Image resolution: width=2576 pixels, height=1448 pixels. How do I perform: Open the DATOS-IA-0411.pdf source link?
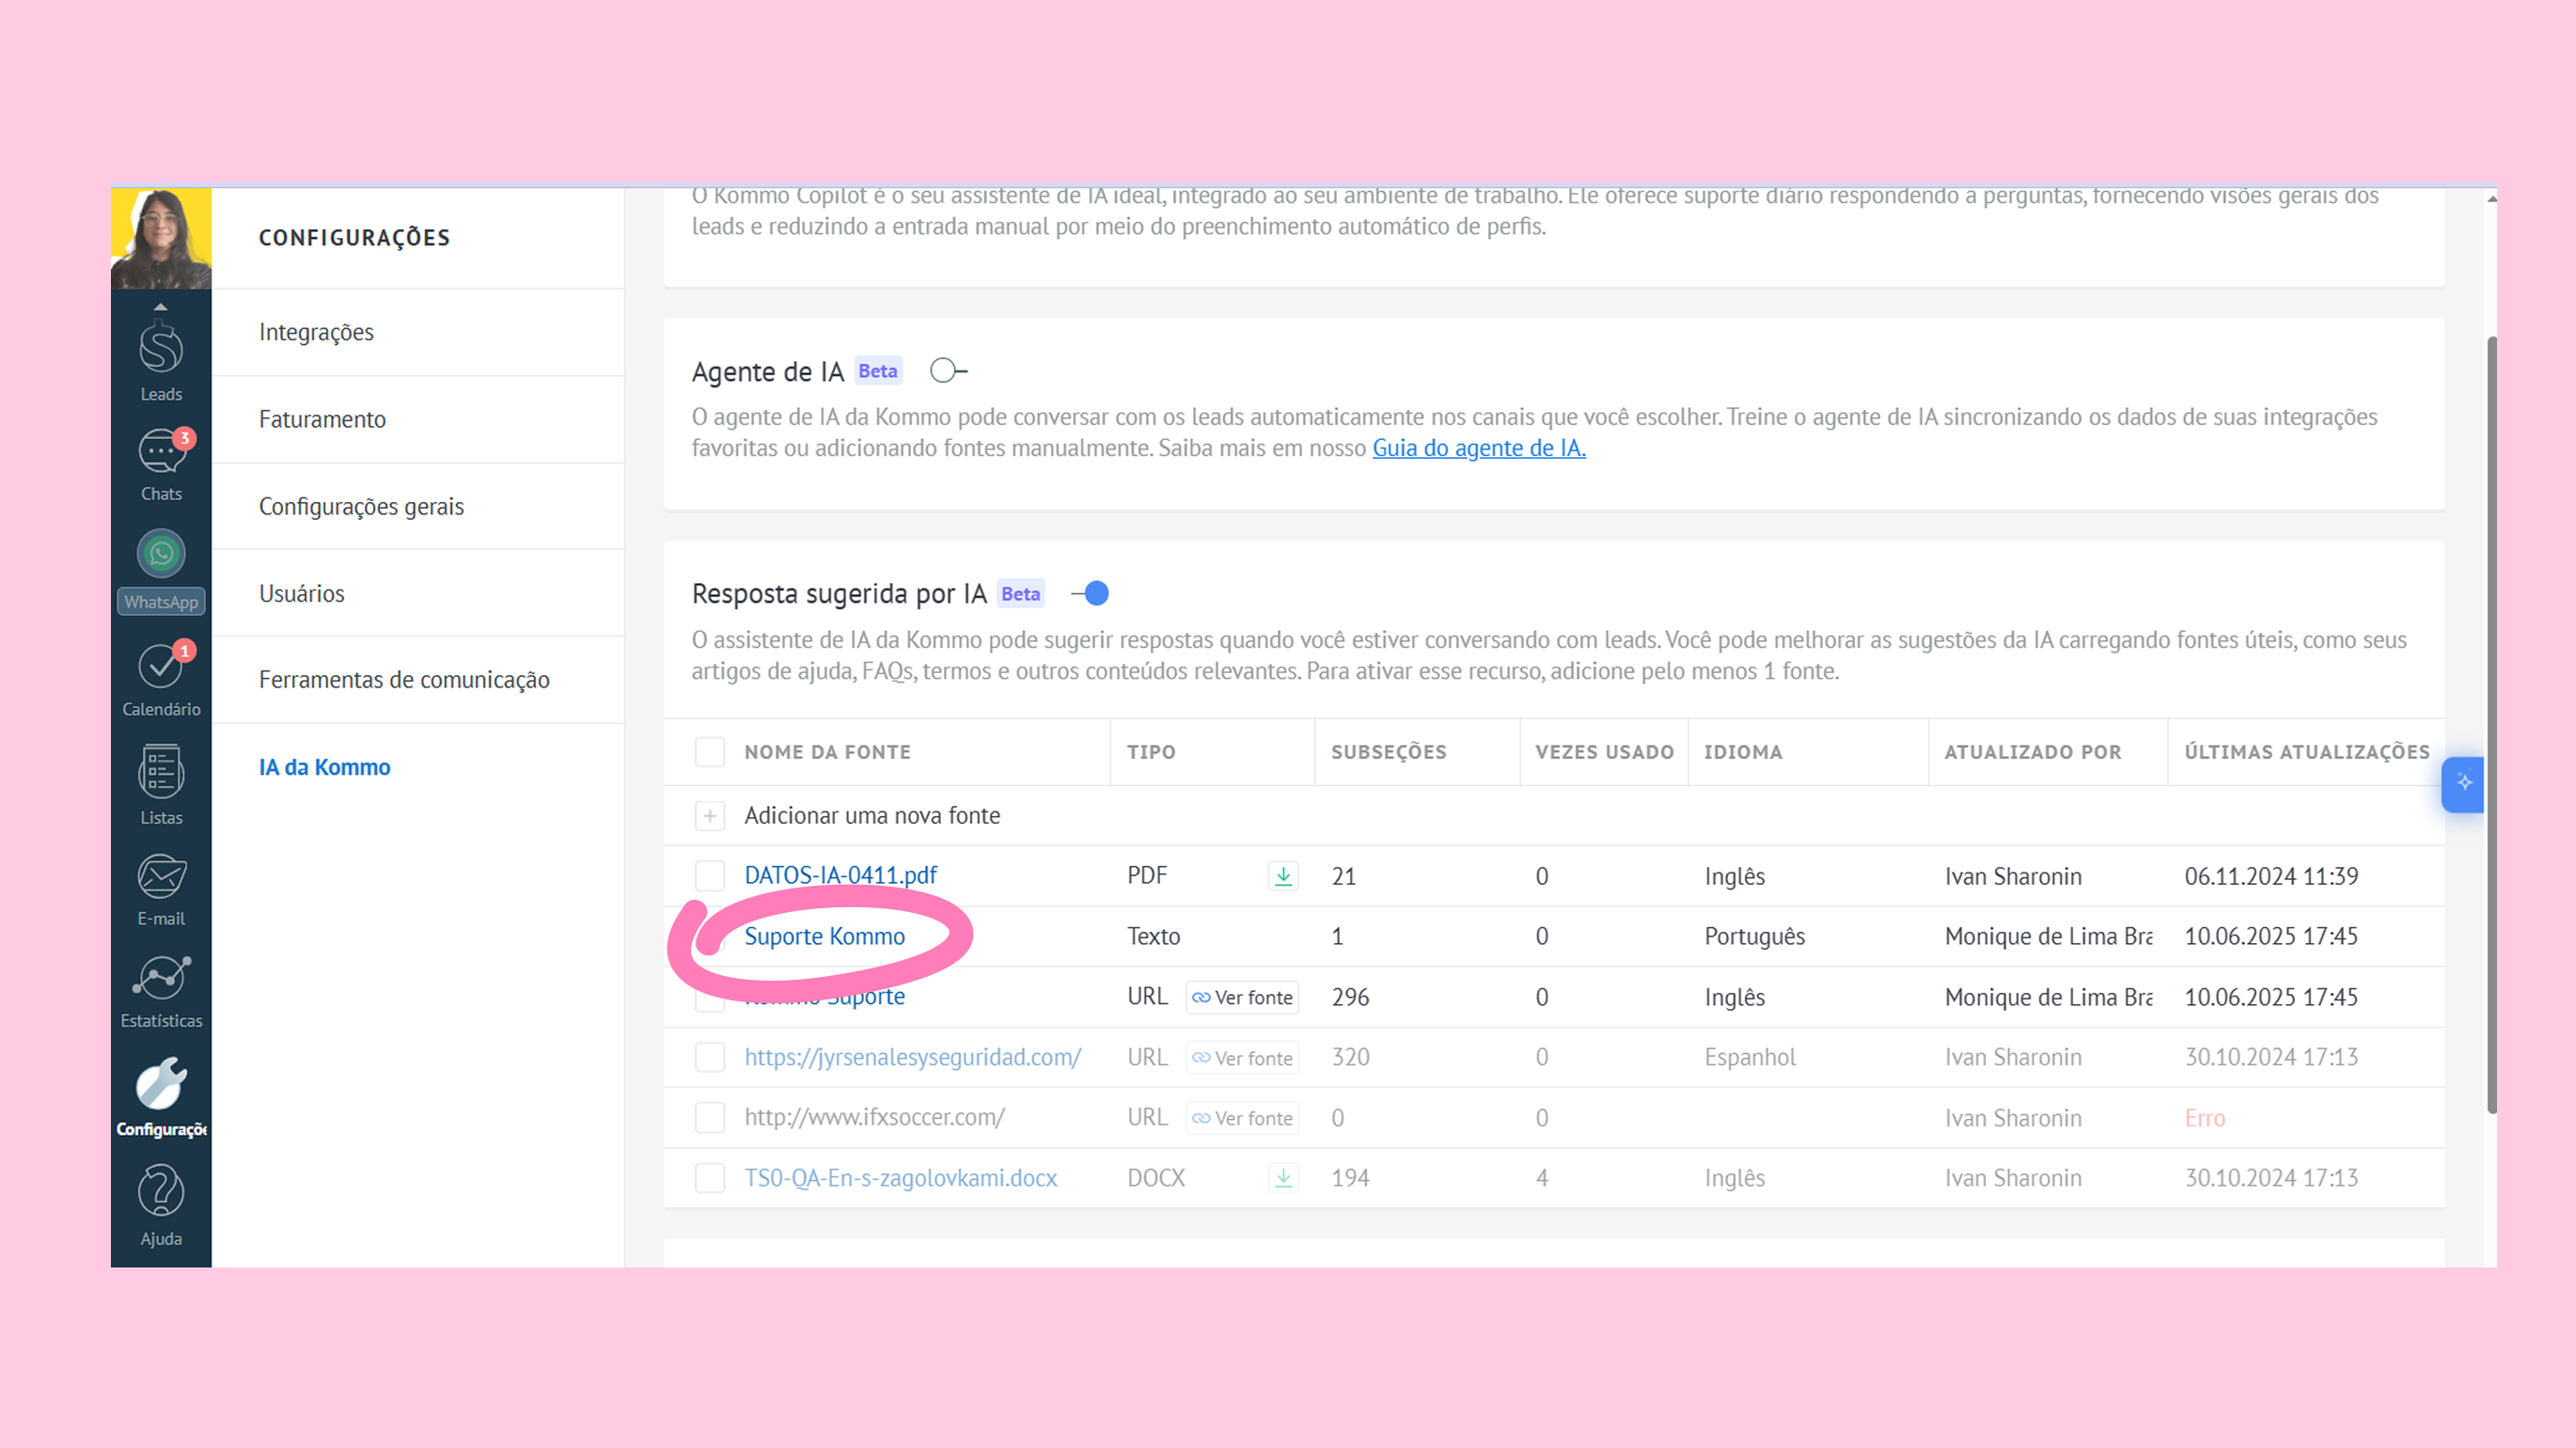(x=840, y=876)
